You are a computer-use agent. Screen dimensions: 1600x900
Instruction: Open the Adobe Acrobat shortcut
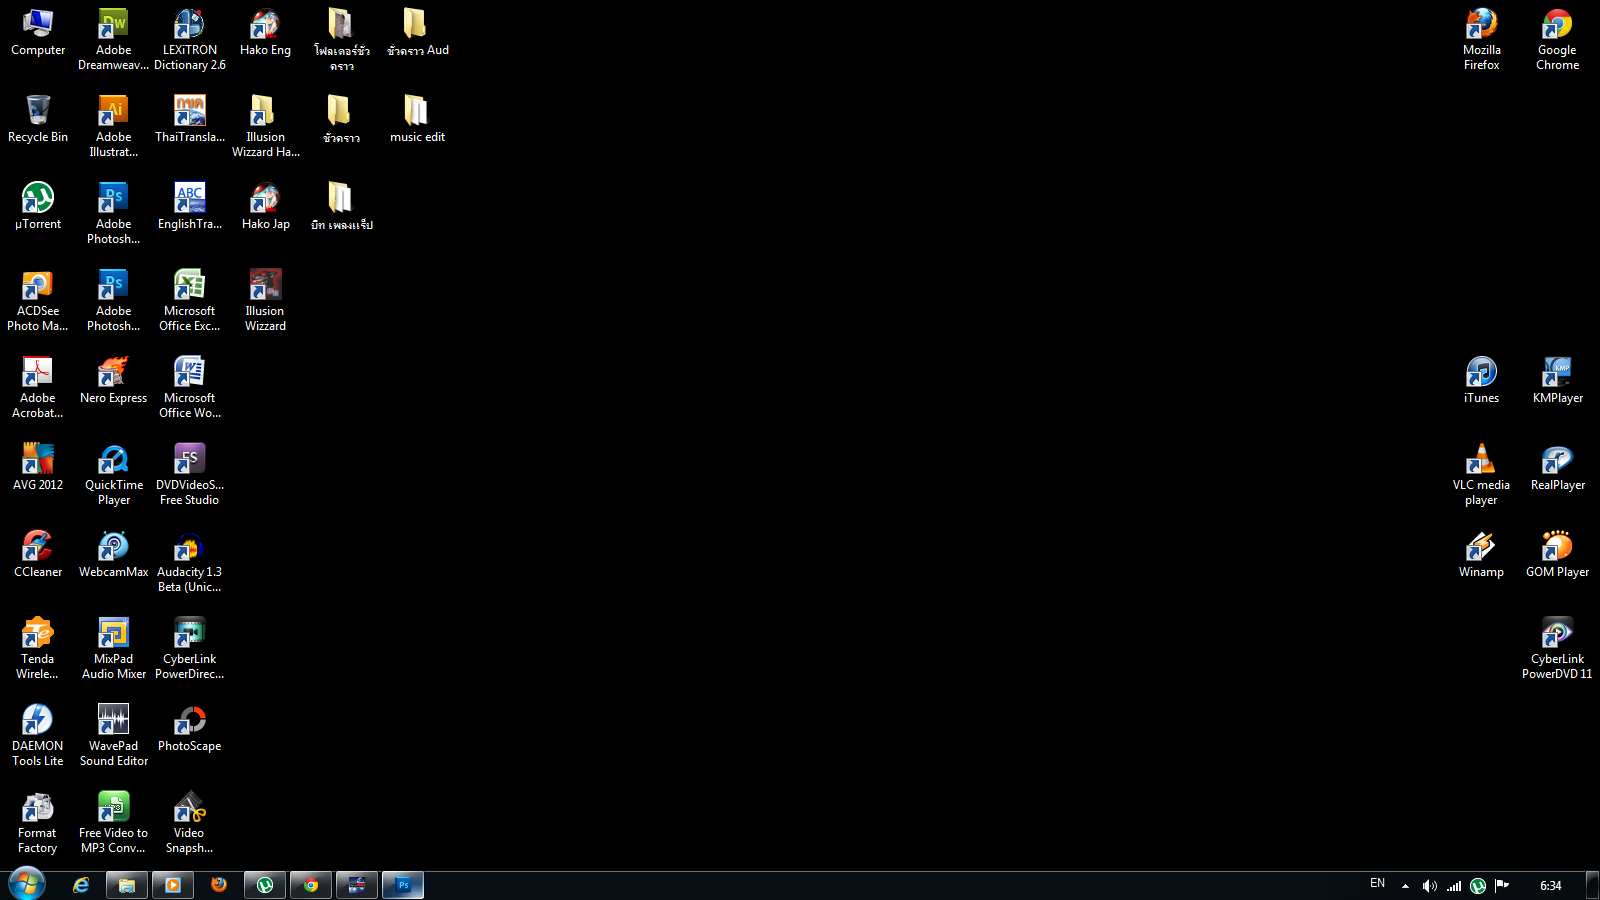(x=38, y=387)
